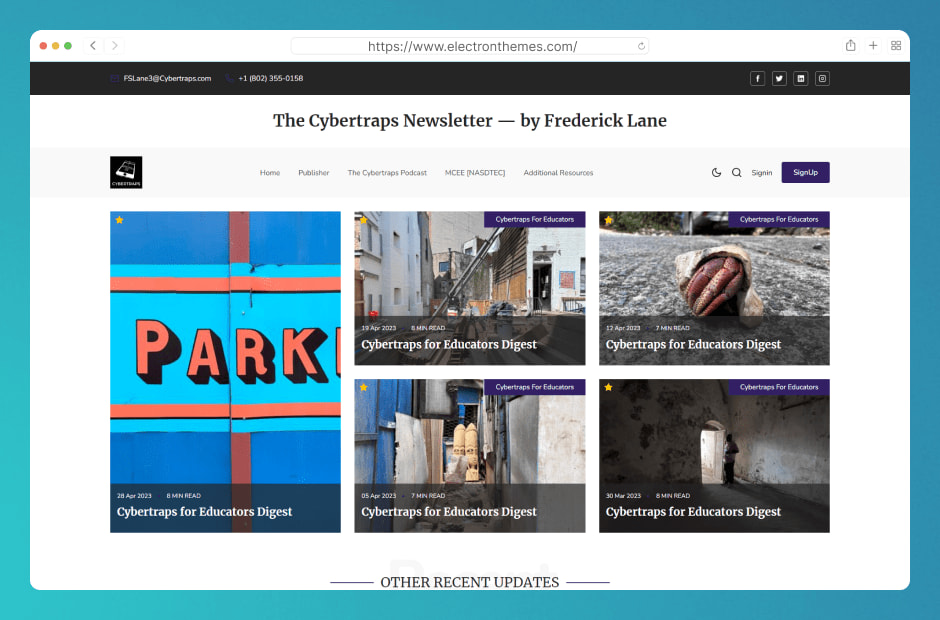Viewport: 940px width, 620px height.
Task: Open the Facebook social icon
Action: [757, 79]
